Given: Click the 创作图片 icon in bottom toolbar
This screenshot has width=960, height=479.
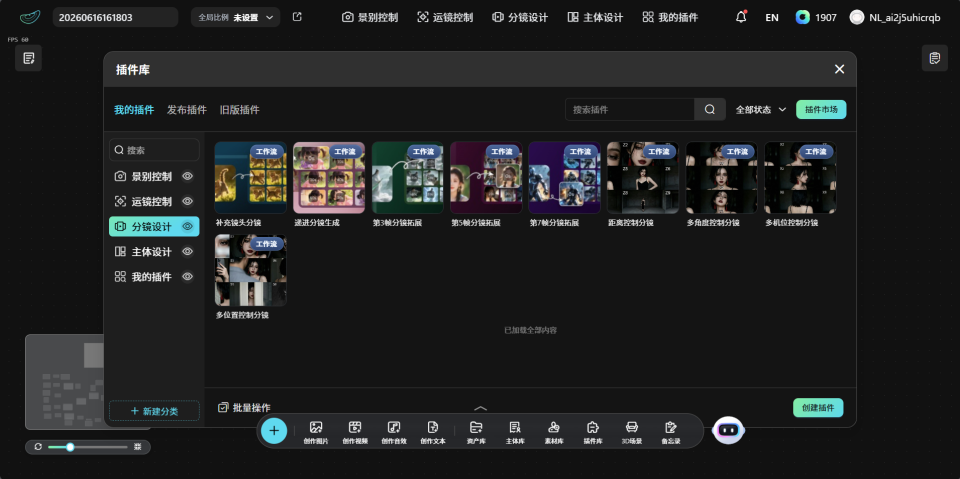Looking at the screenshot, I should click(x=316, y=428).
